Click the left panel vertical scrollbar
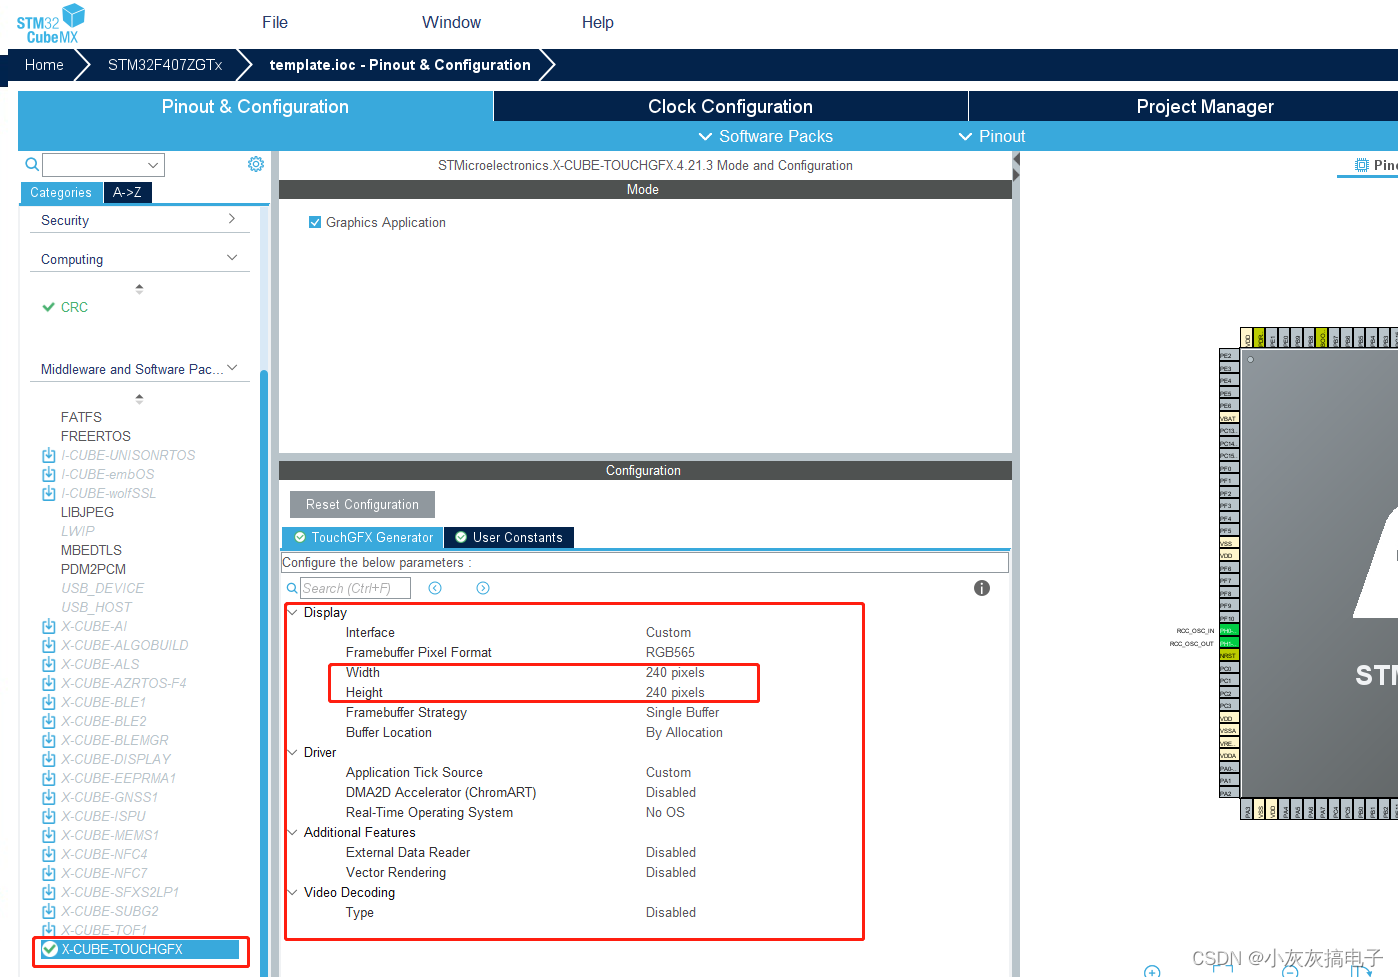The width and height of the screenshot is (1398, 977). 264,673
